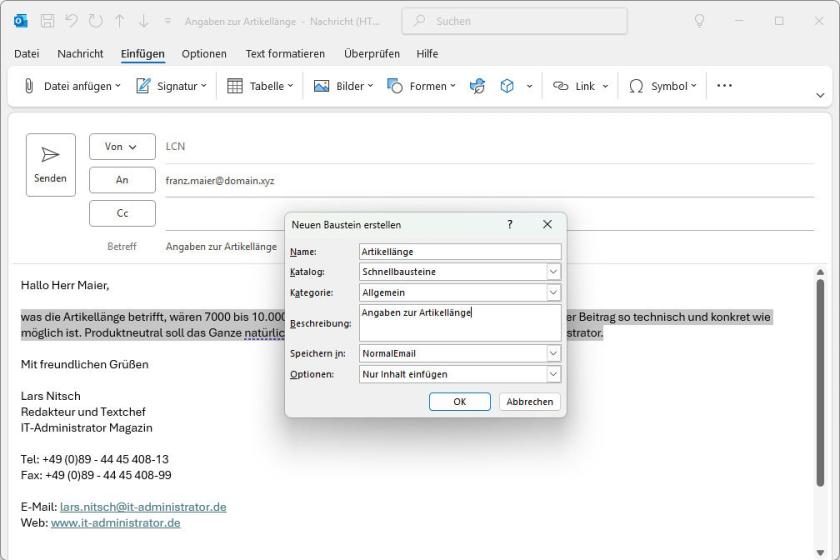This screenshot has height=560, width=840.
Task: Open the Speichern in combo box
Action: click(x=460, y=353)
